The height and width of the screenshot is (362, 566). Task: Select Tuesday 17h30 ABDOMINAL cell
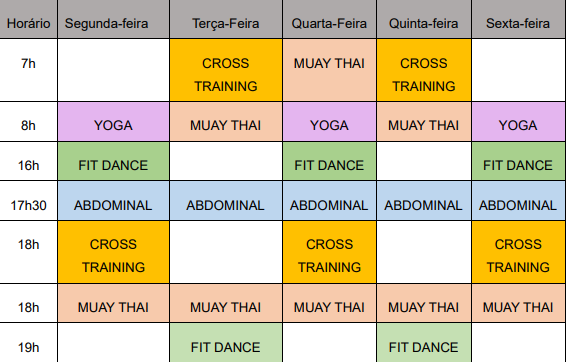(226, 201)
